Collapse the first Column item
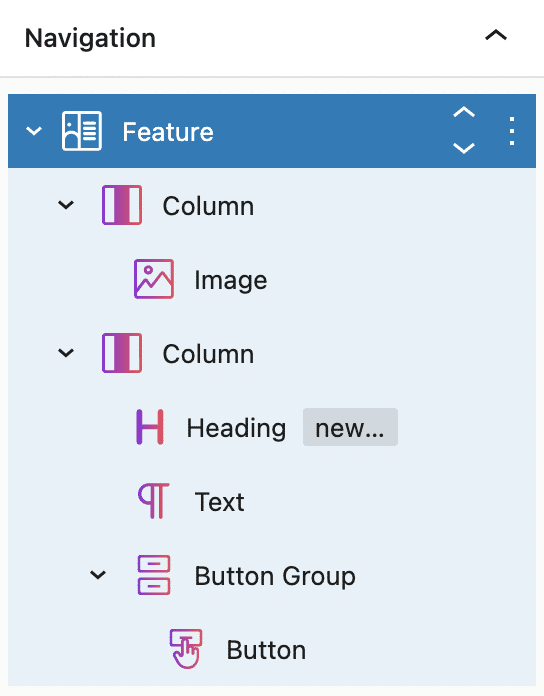The width and height of the screenshot is (544, 696). [66, 205]
